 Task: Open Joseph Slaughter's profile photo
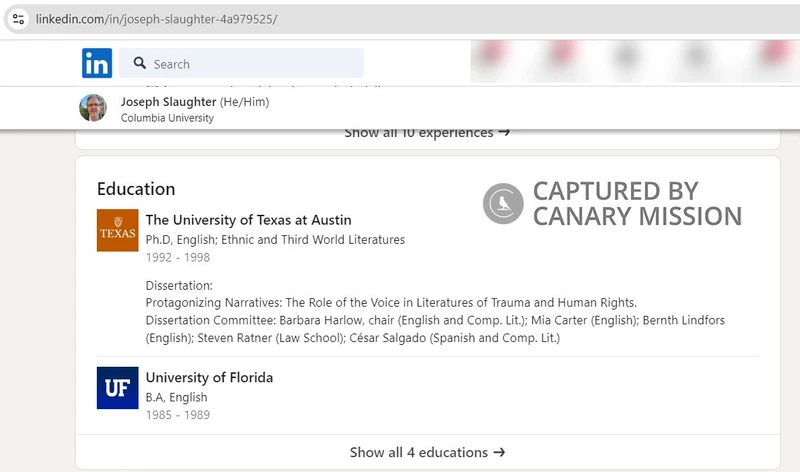[x=93, y=108]
